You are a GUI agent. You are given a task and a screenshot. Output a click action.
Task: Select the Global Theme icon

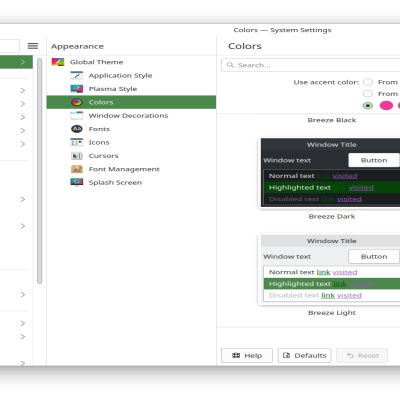click(x=58, y=62)
